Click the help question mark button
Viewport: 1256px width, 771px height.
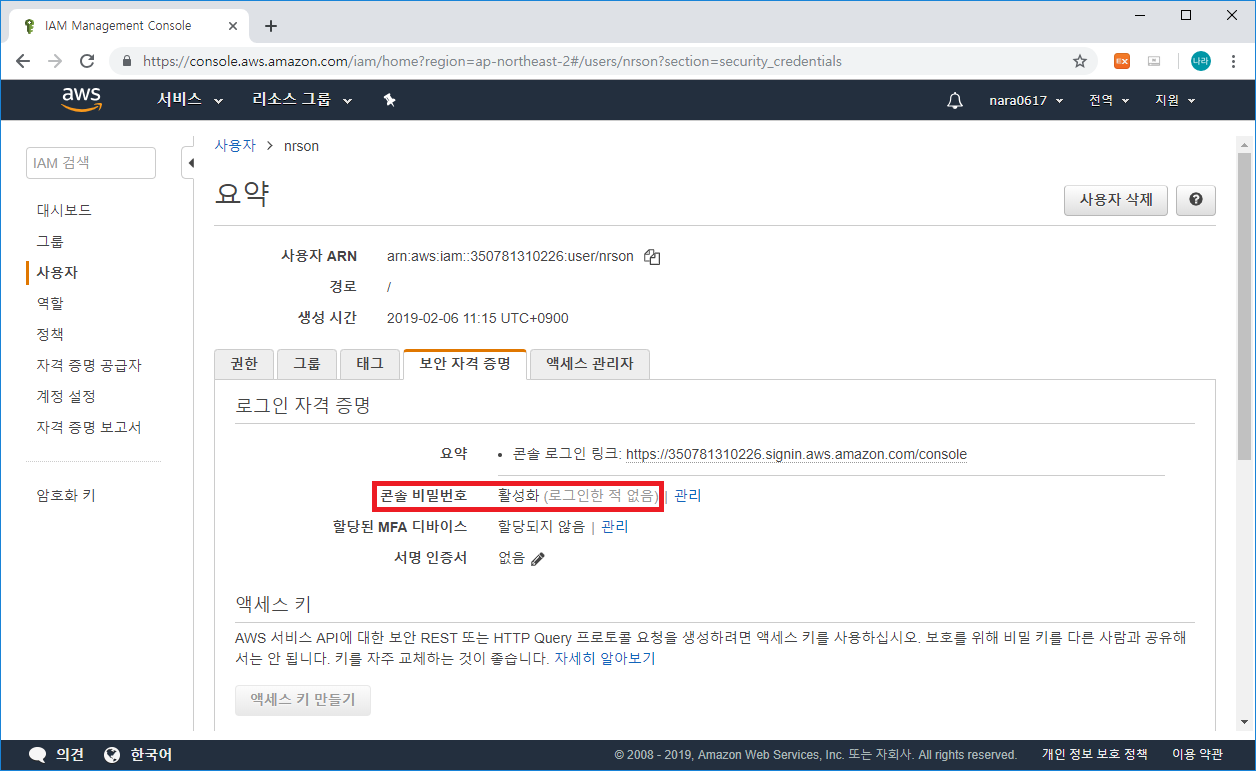pos(1196,200)
